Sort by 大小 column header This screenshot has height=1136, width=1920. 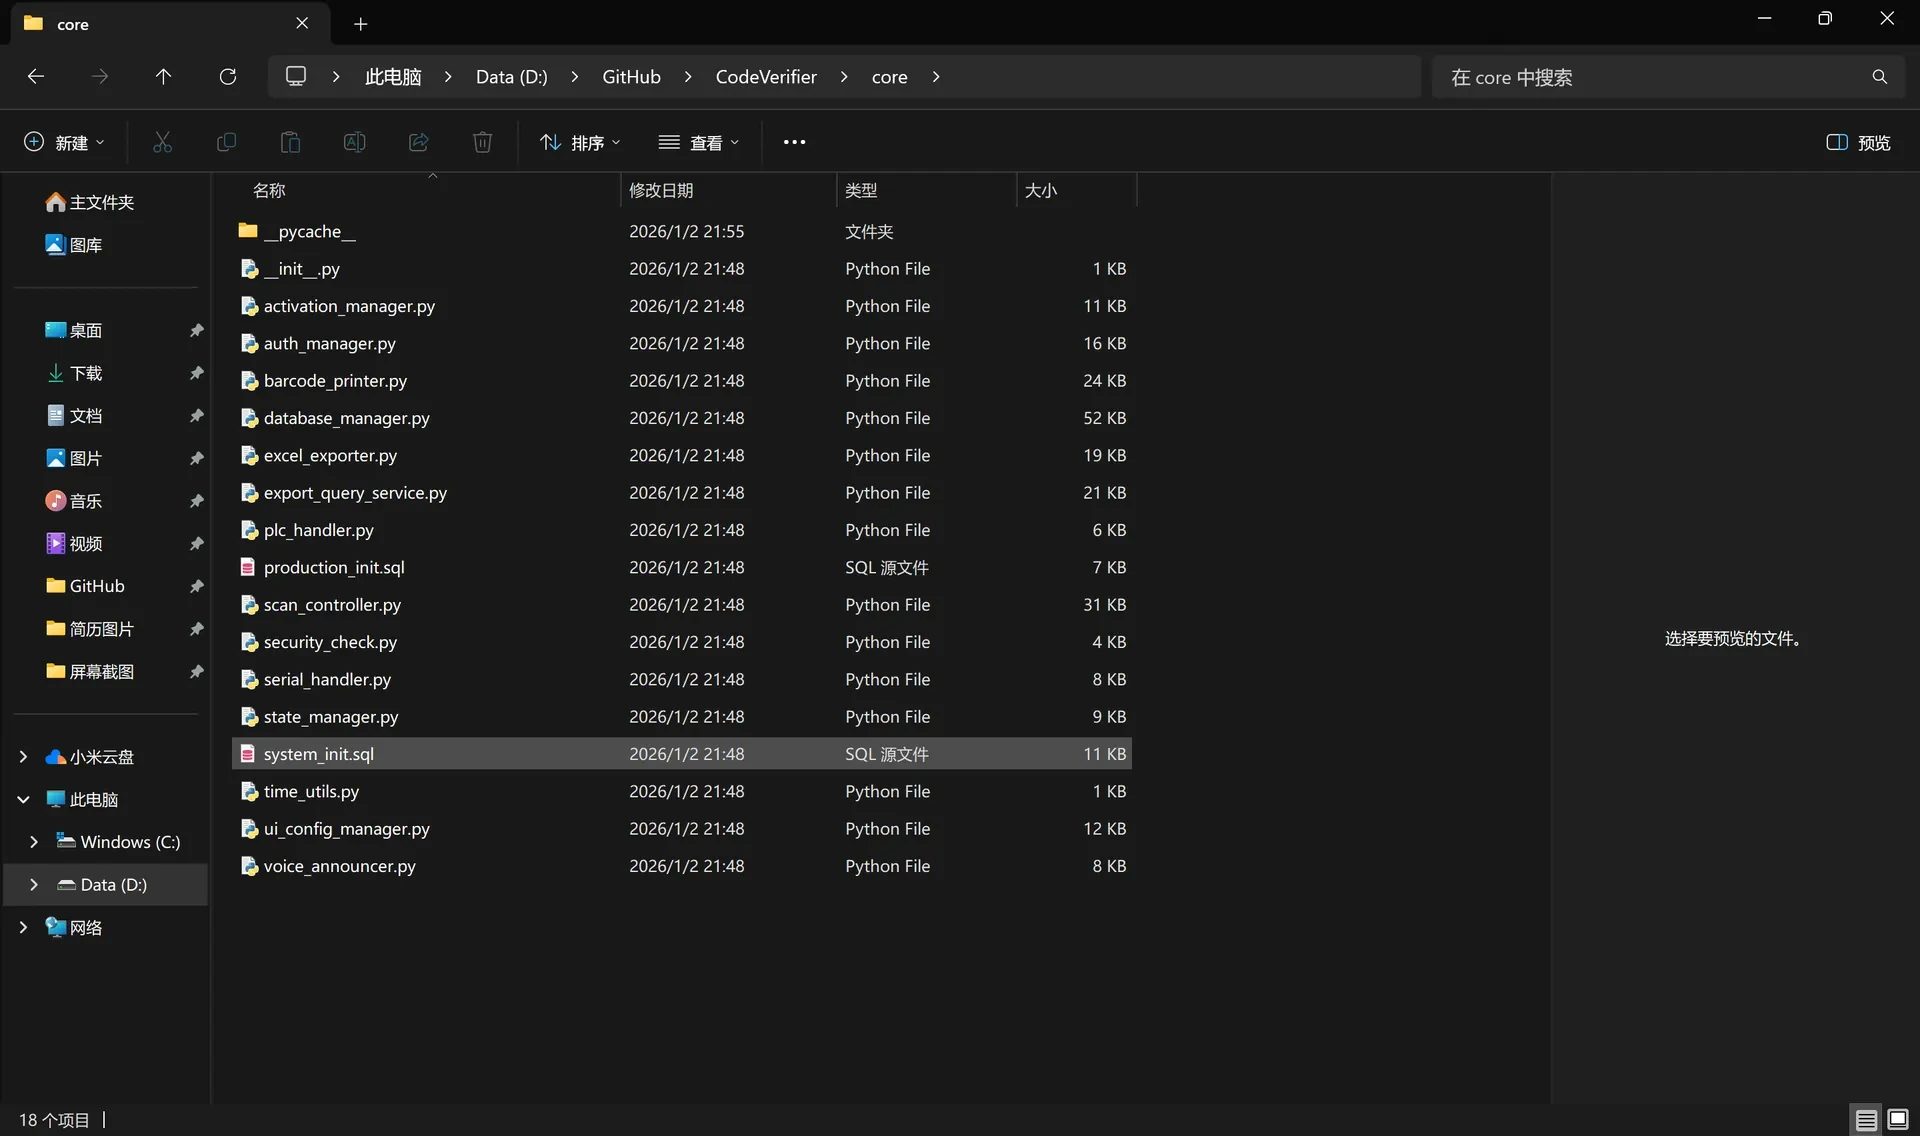coord(1077,190)
